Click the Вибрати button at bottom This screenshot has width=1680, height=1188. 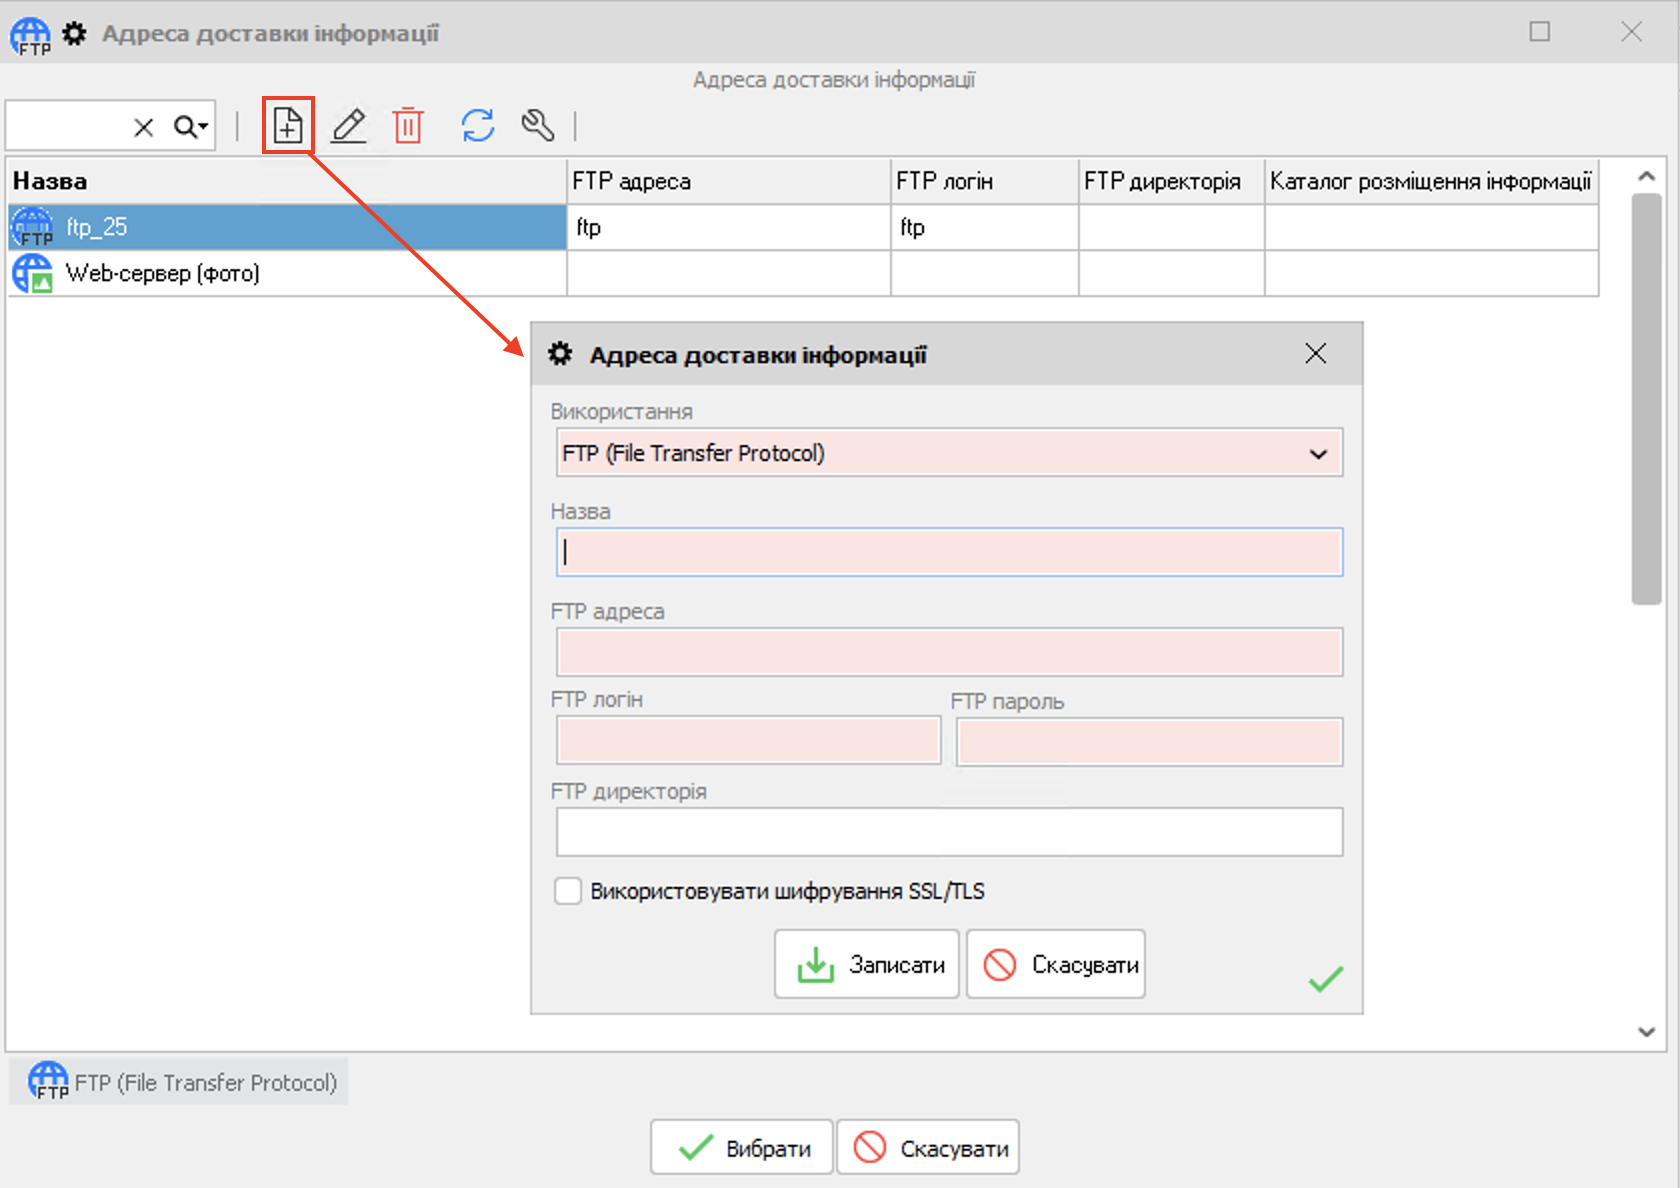[x=742, y=1148]
